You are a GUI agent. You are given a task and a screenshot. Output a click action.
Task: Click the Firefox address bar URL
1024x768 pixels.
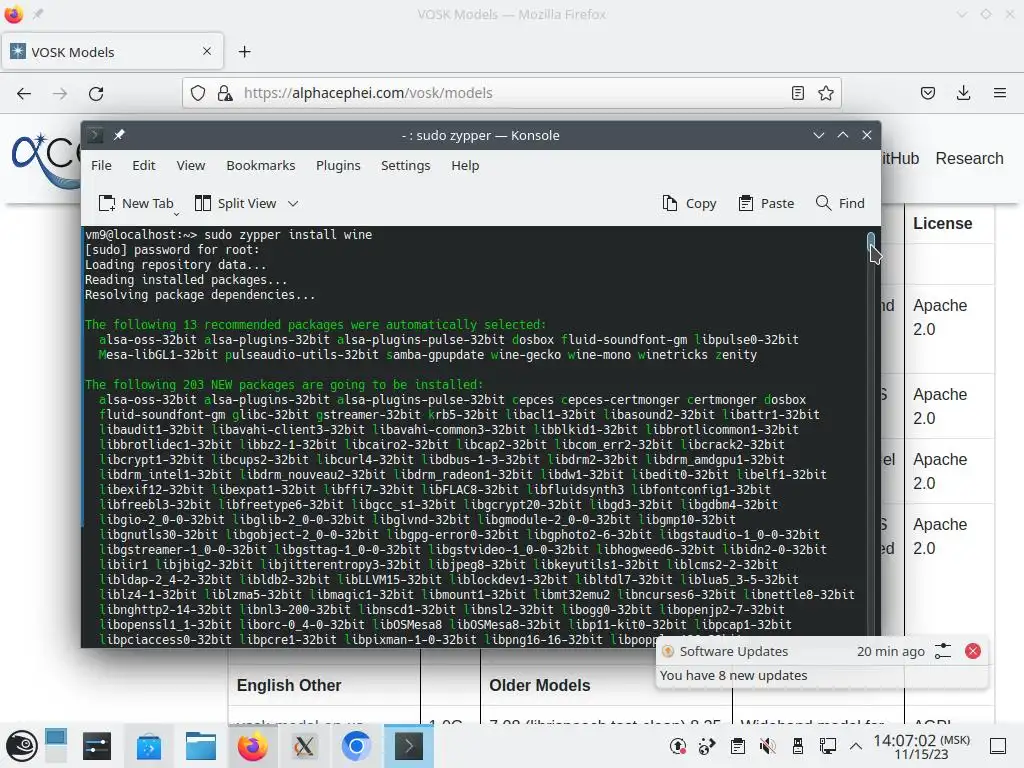pos(368,93)
